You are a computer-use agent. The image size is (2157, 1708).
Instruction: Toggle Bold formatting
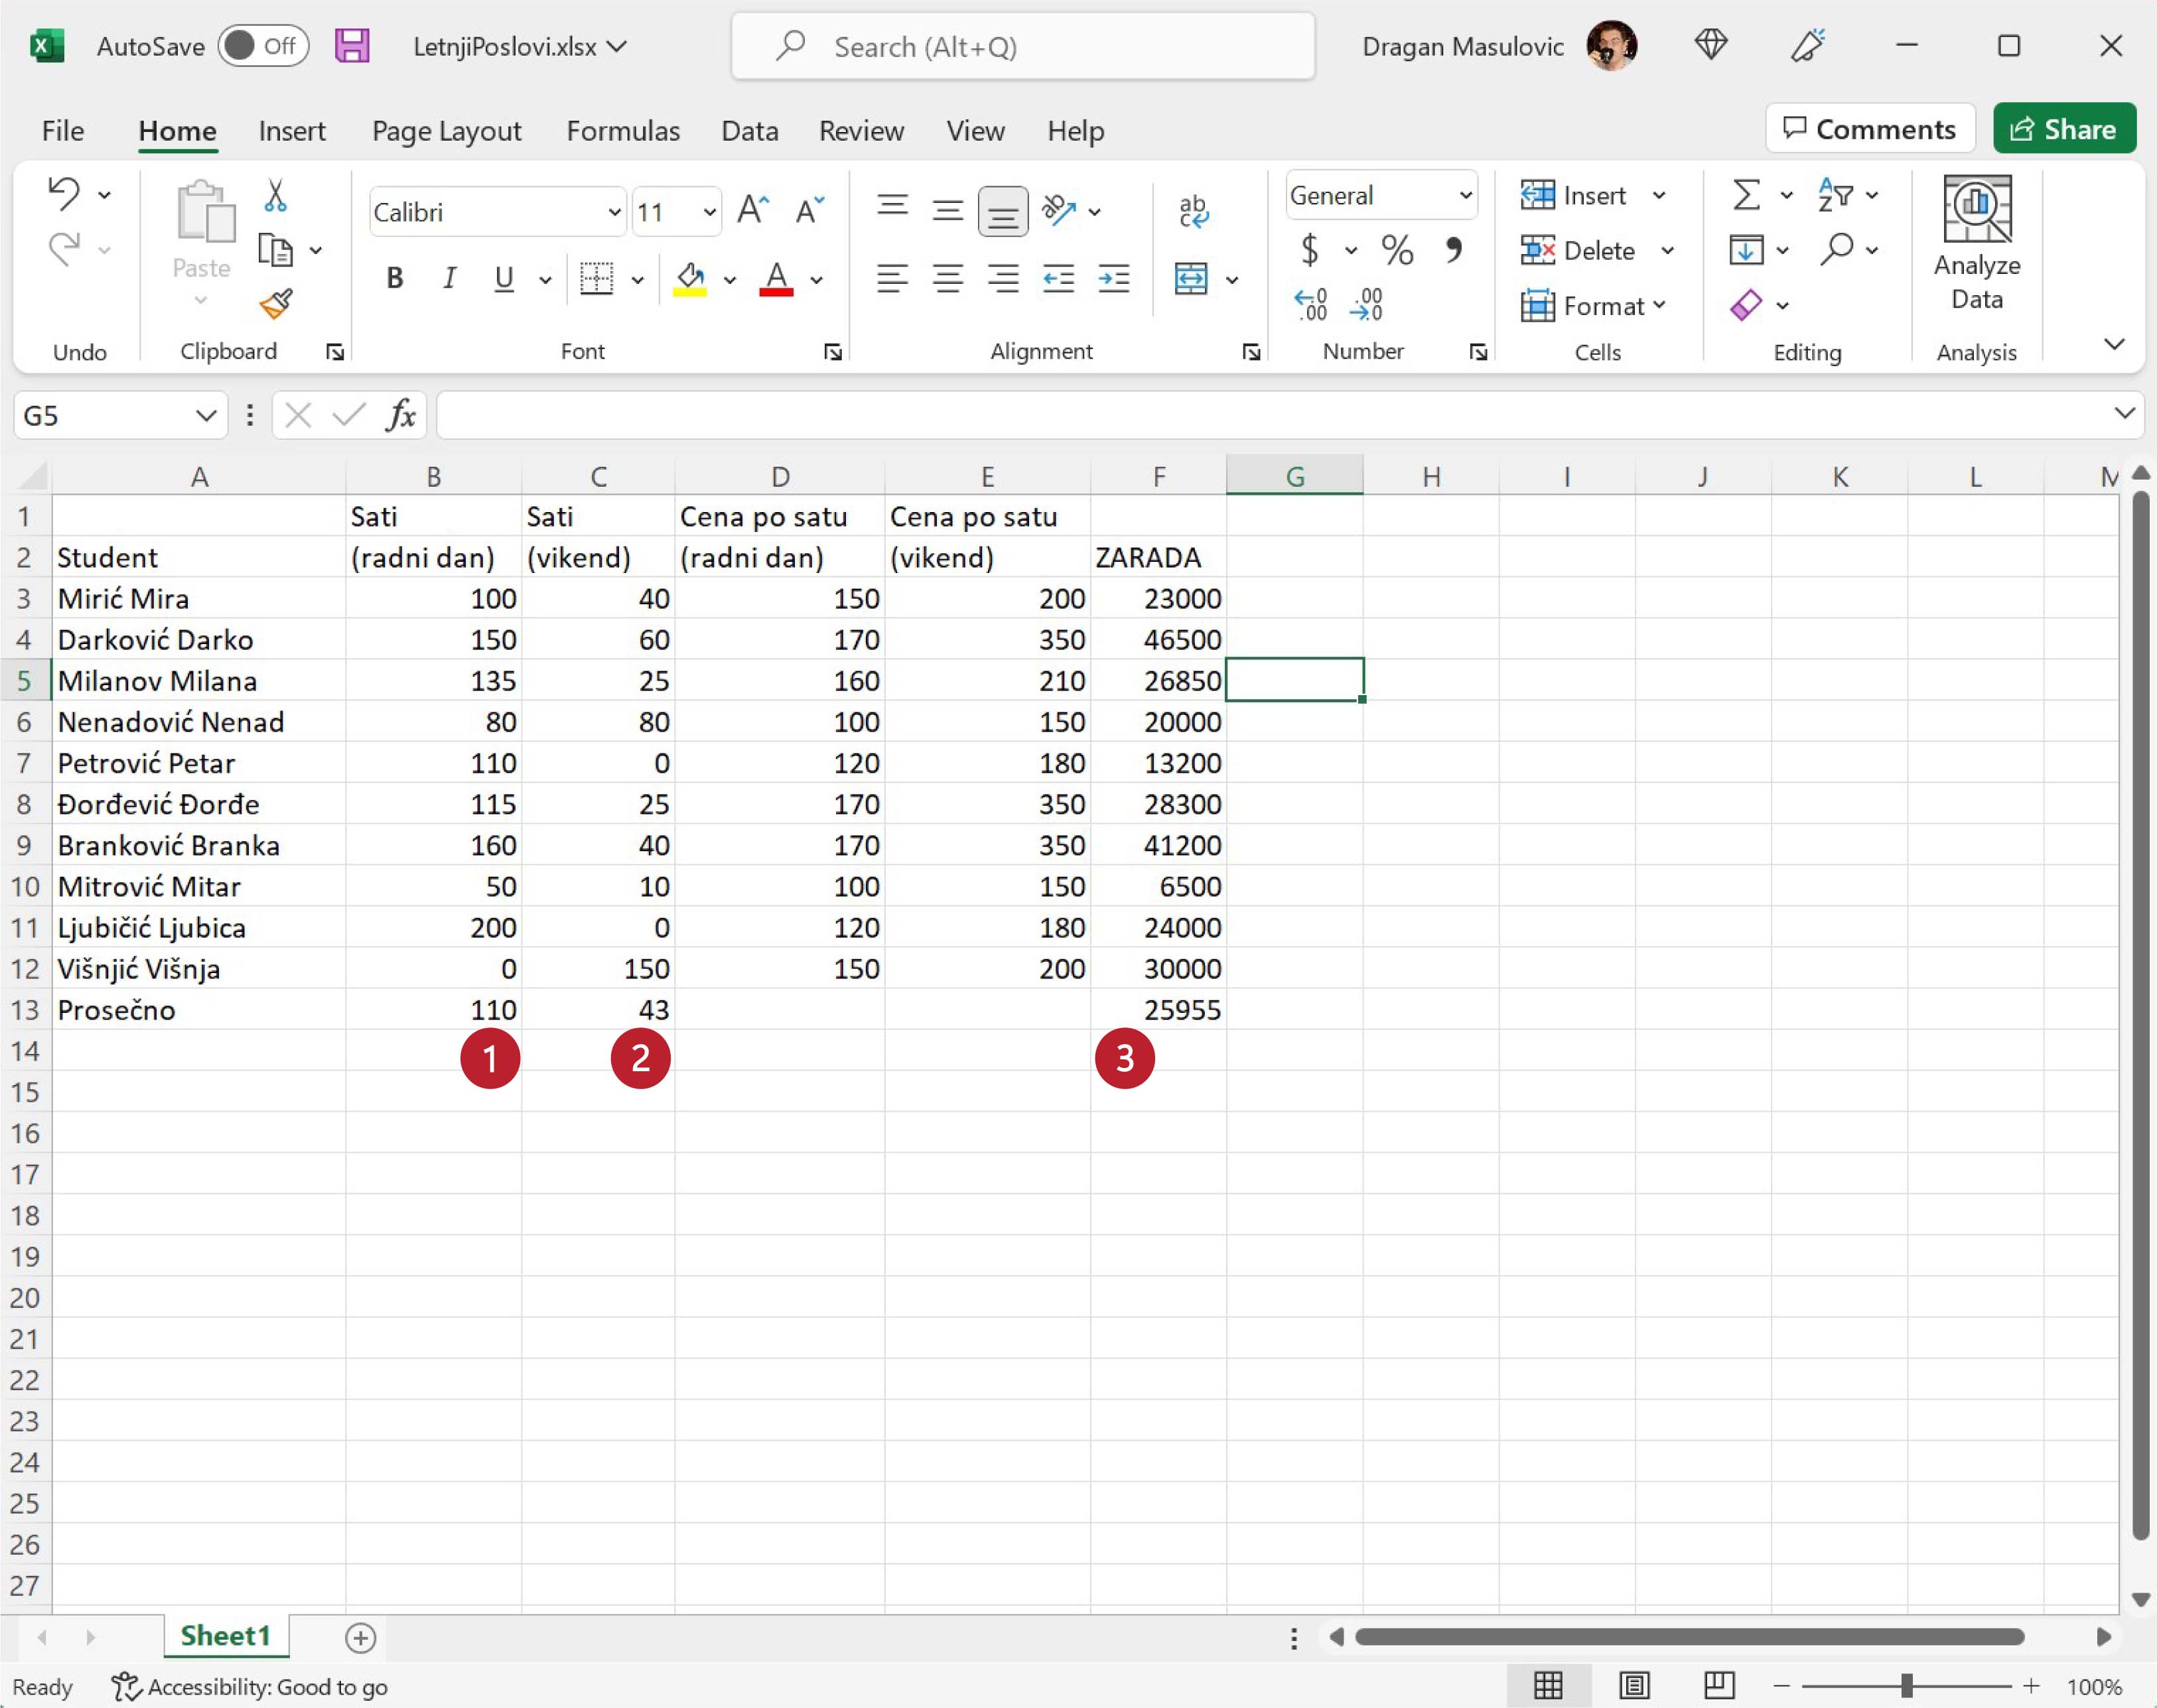[x=395, y=278]
